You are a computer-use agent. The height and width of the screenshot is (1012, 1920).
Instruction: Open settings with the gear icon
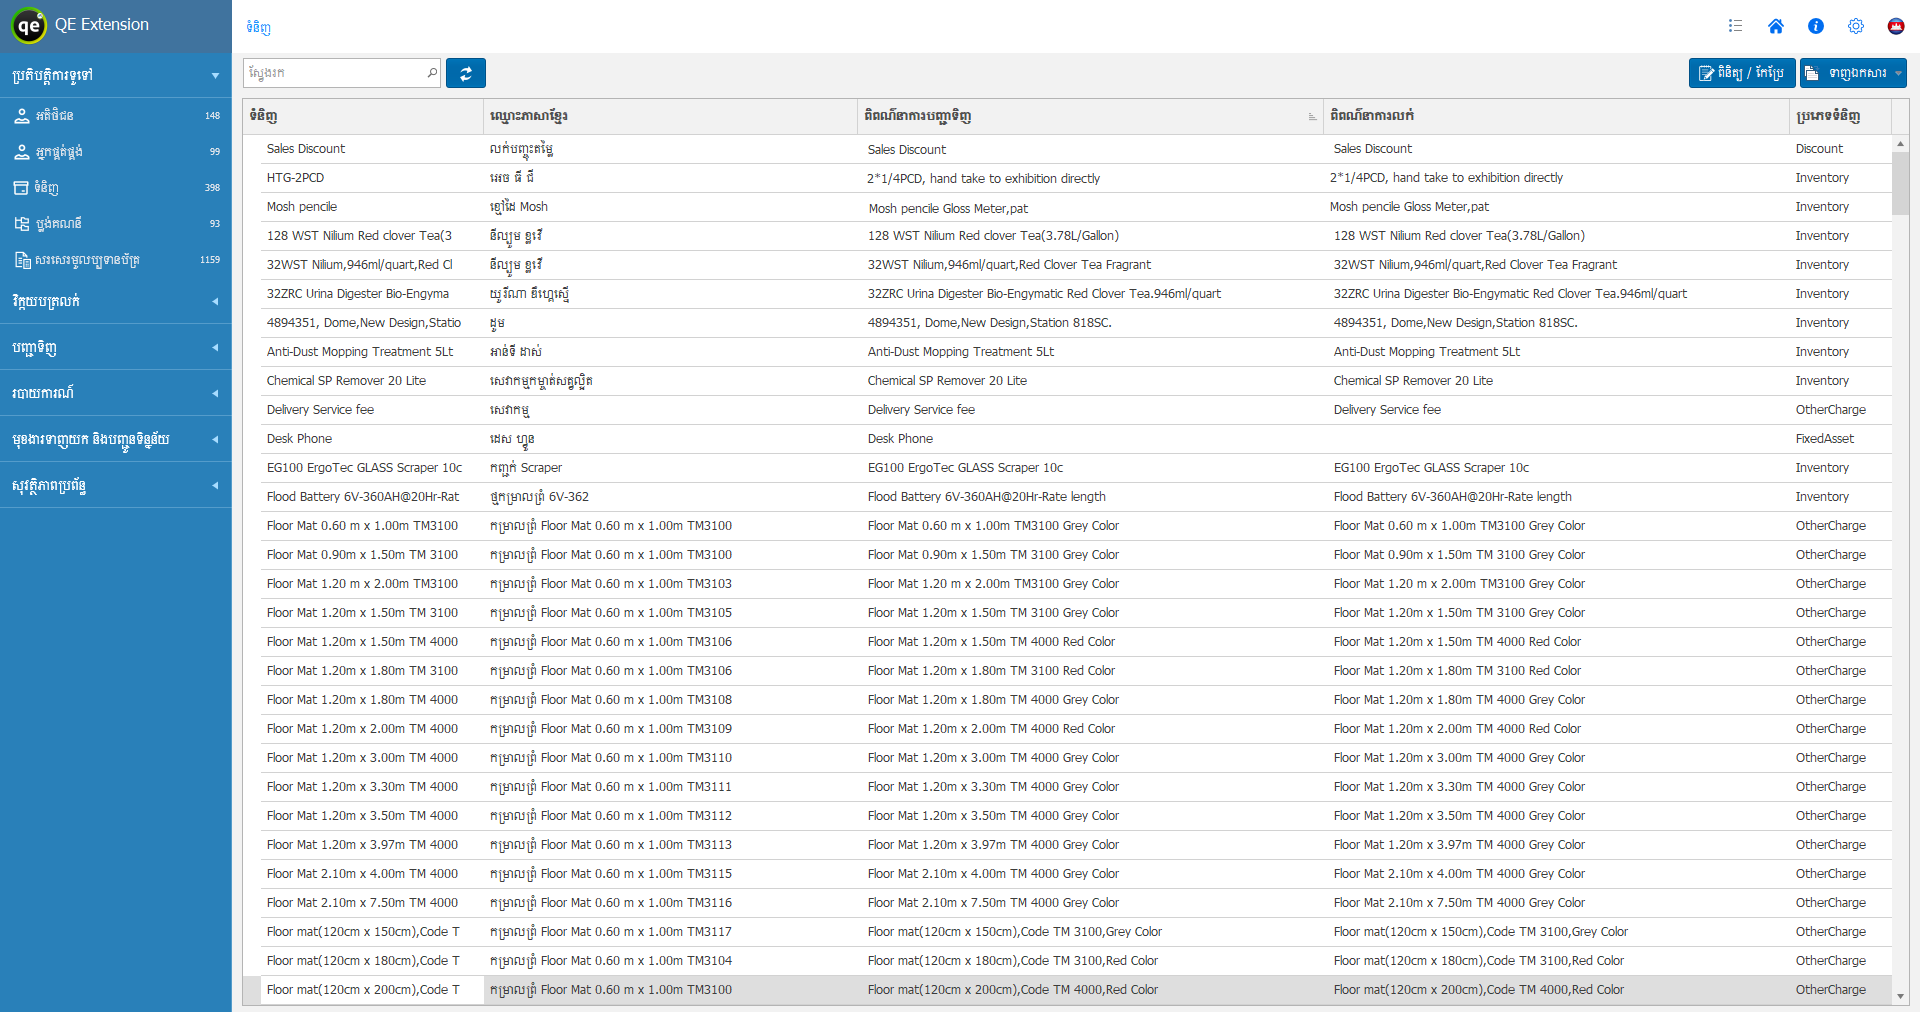[1856, 26]
